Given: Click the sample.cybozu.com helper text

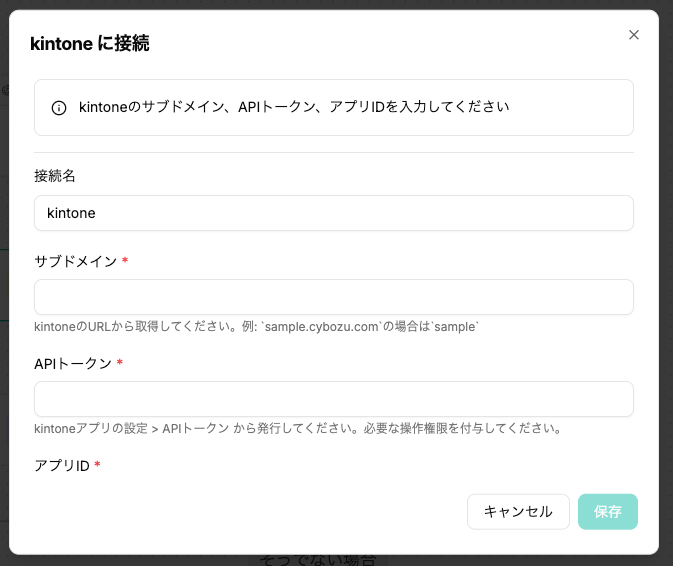Looking at the screenshot, I should click(257, 327).
